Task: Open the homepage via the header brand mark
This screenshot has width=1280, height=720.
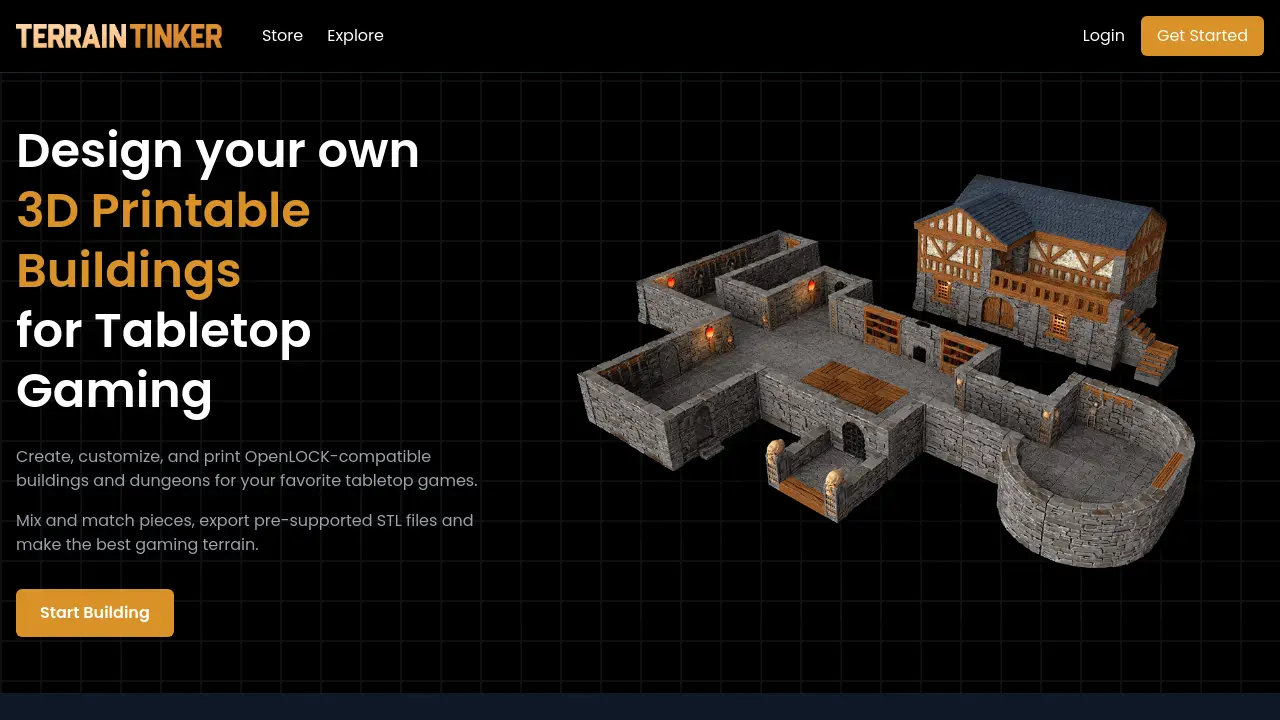Action: point(119,35)
